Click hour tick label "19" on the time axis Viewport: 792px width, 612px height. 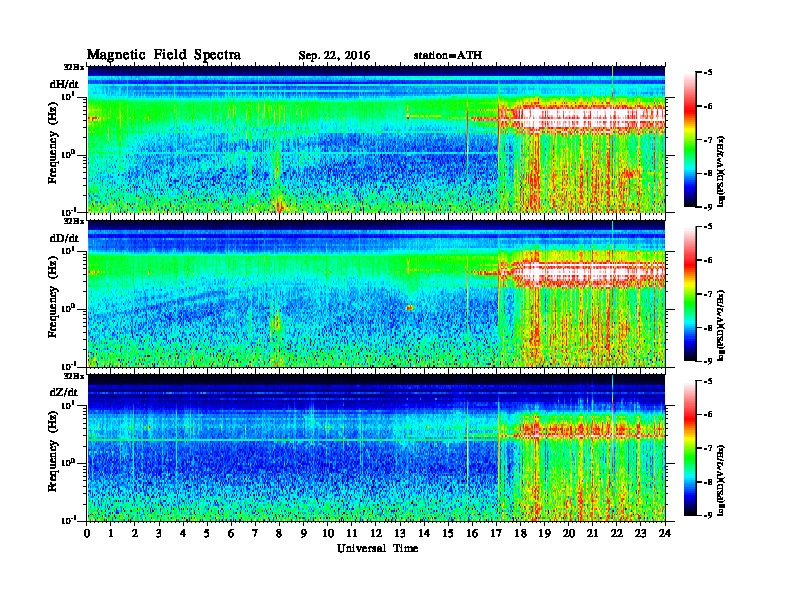pyautogui.click(x=544, y=533)
